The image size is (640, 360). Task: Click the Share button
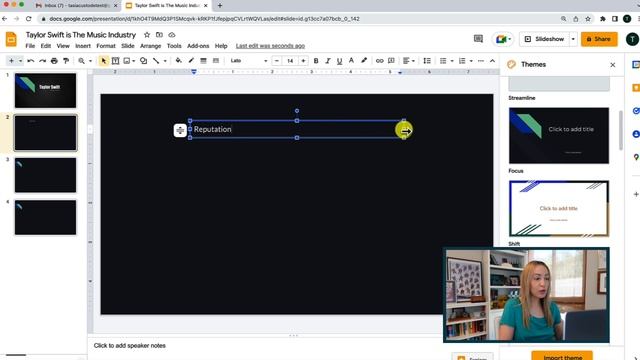pyautogui.click(x=599, y=39)
